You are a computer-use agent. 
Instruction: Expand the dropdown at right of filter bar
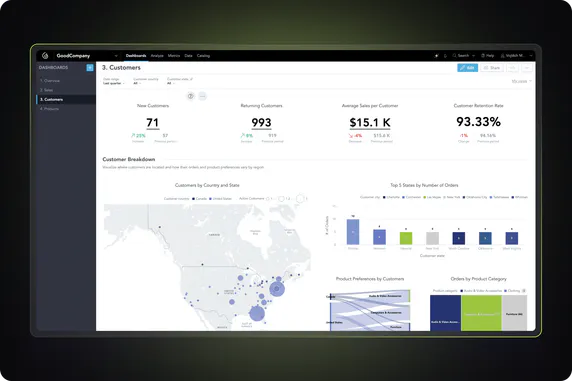[x=521, y=81]
